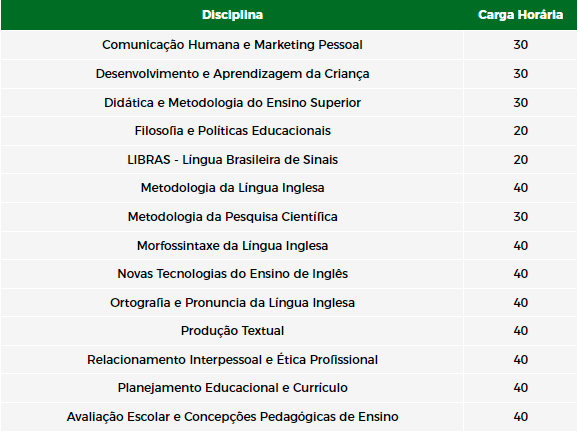Select Morfossintaxe da Língua Inglesa
The height and width of the screenshot is (432, 578).
[x=232, y=245]
